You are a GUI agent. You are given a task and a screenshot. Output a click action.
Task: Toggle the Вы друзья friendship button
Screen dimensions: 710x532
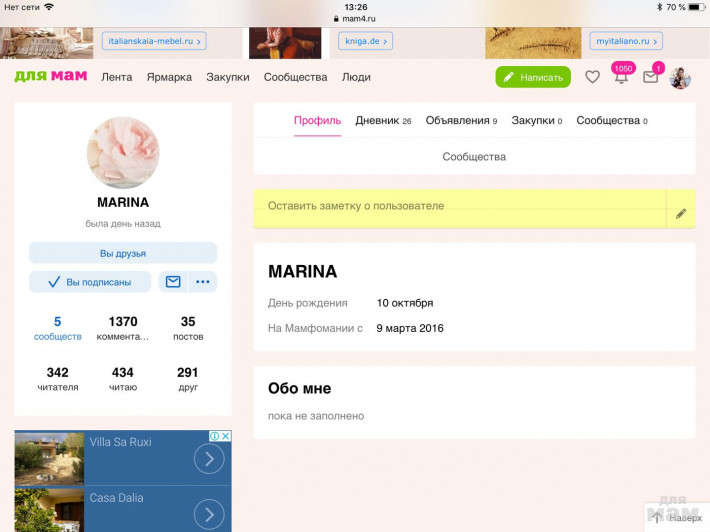coord(123,253)
